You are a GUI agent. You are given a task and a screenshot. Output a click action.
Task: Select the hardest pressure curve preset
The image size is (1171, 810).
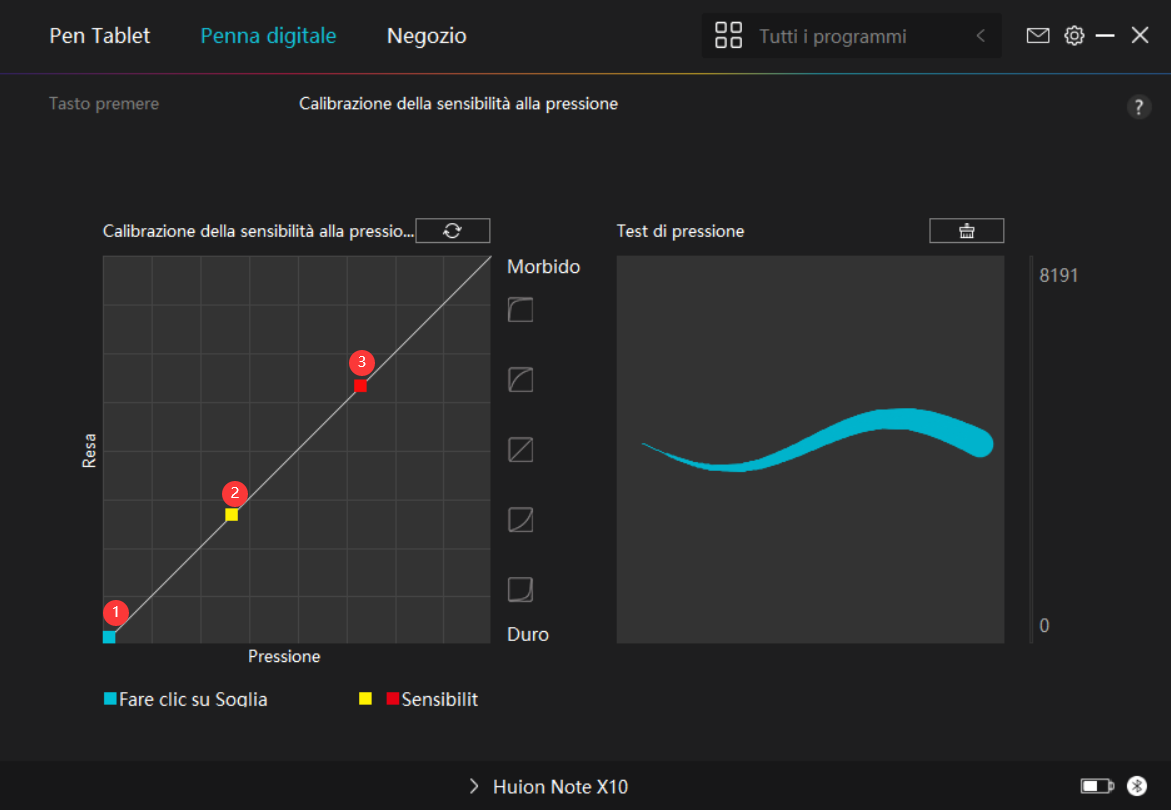click(520, 589)
